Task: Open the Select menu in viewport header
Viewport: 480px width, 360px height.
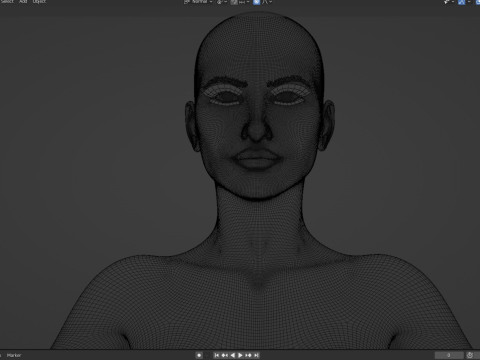Action: [x=7, y=2]
